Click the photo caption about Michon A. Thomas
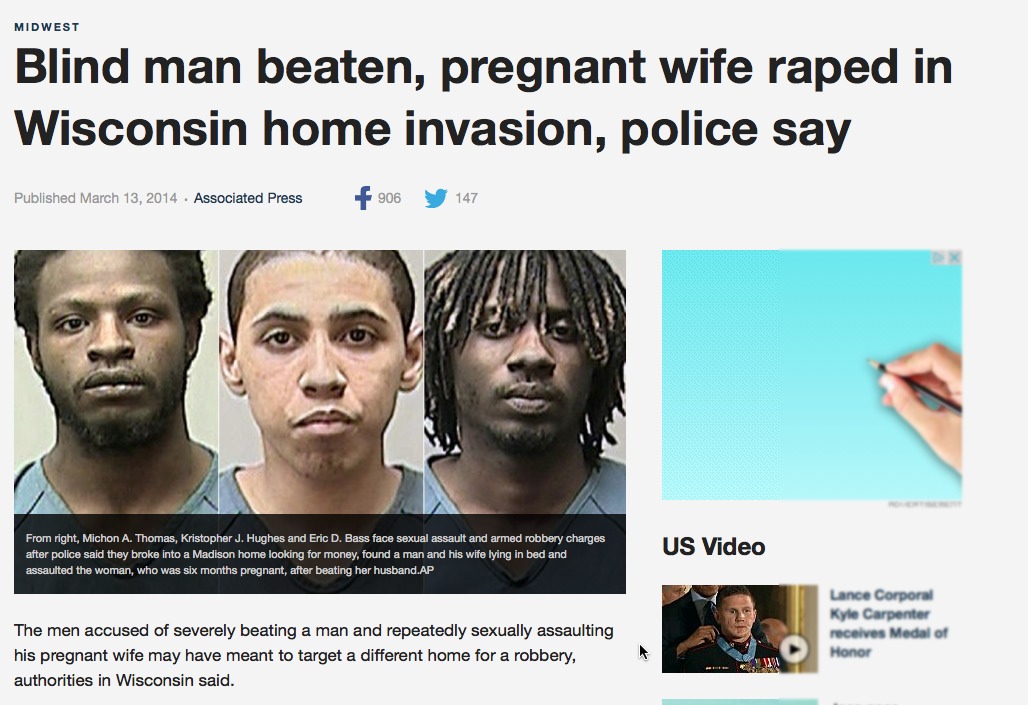Image resolution: width=1028 pixels, height=705 pixels. tap(315, 554)
